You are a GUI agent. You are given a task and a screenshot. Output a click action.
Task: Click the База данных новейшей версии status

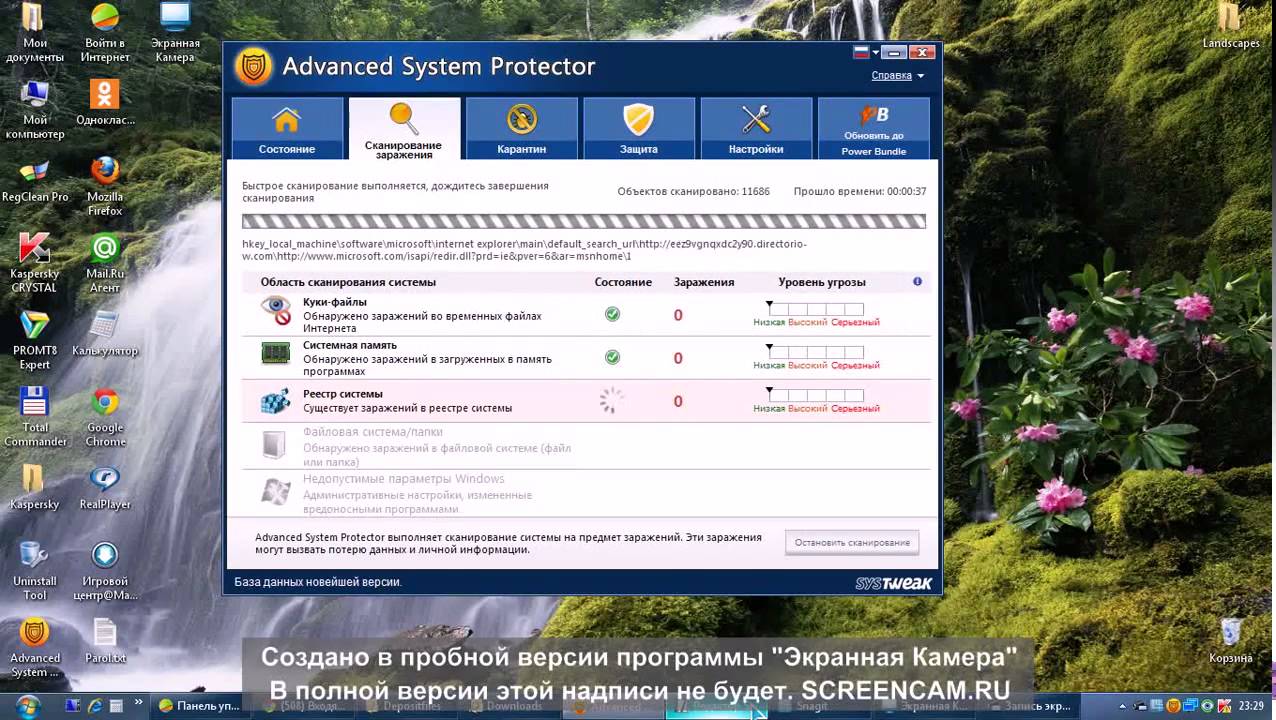tap(318, 582)
